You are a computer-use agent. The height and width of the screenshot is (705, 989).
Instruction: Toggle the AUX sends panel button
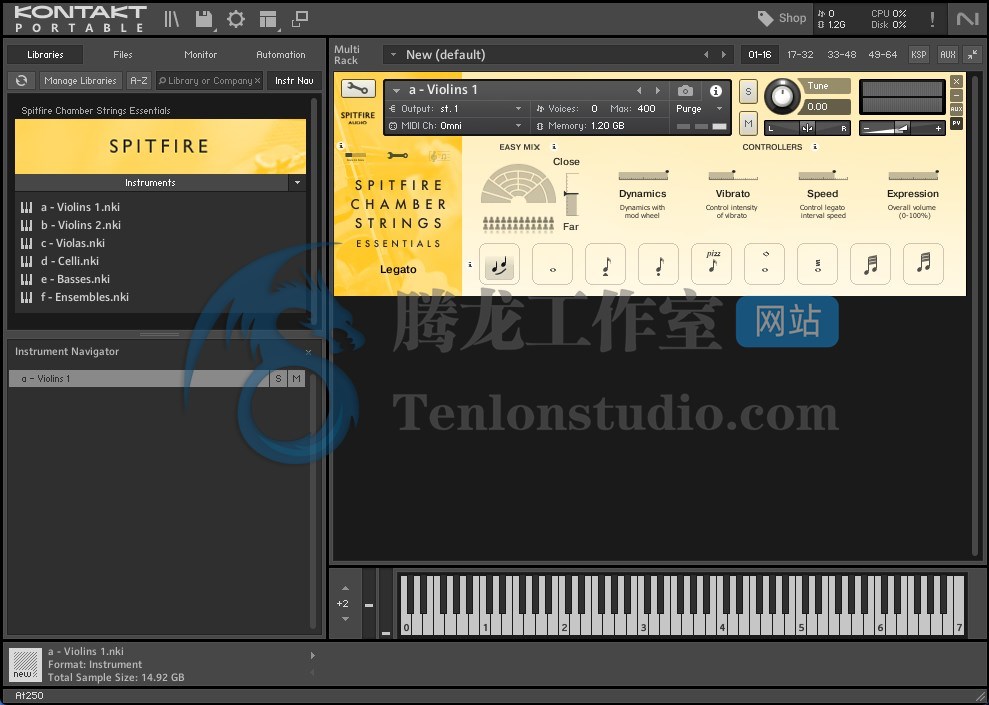point(947,54)
